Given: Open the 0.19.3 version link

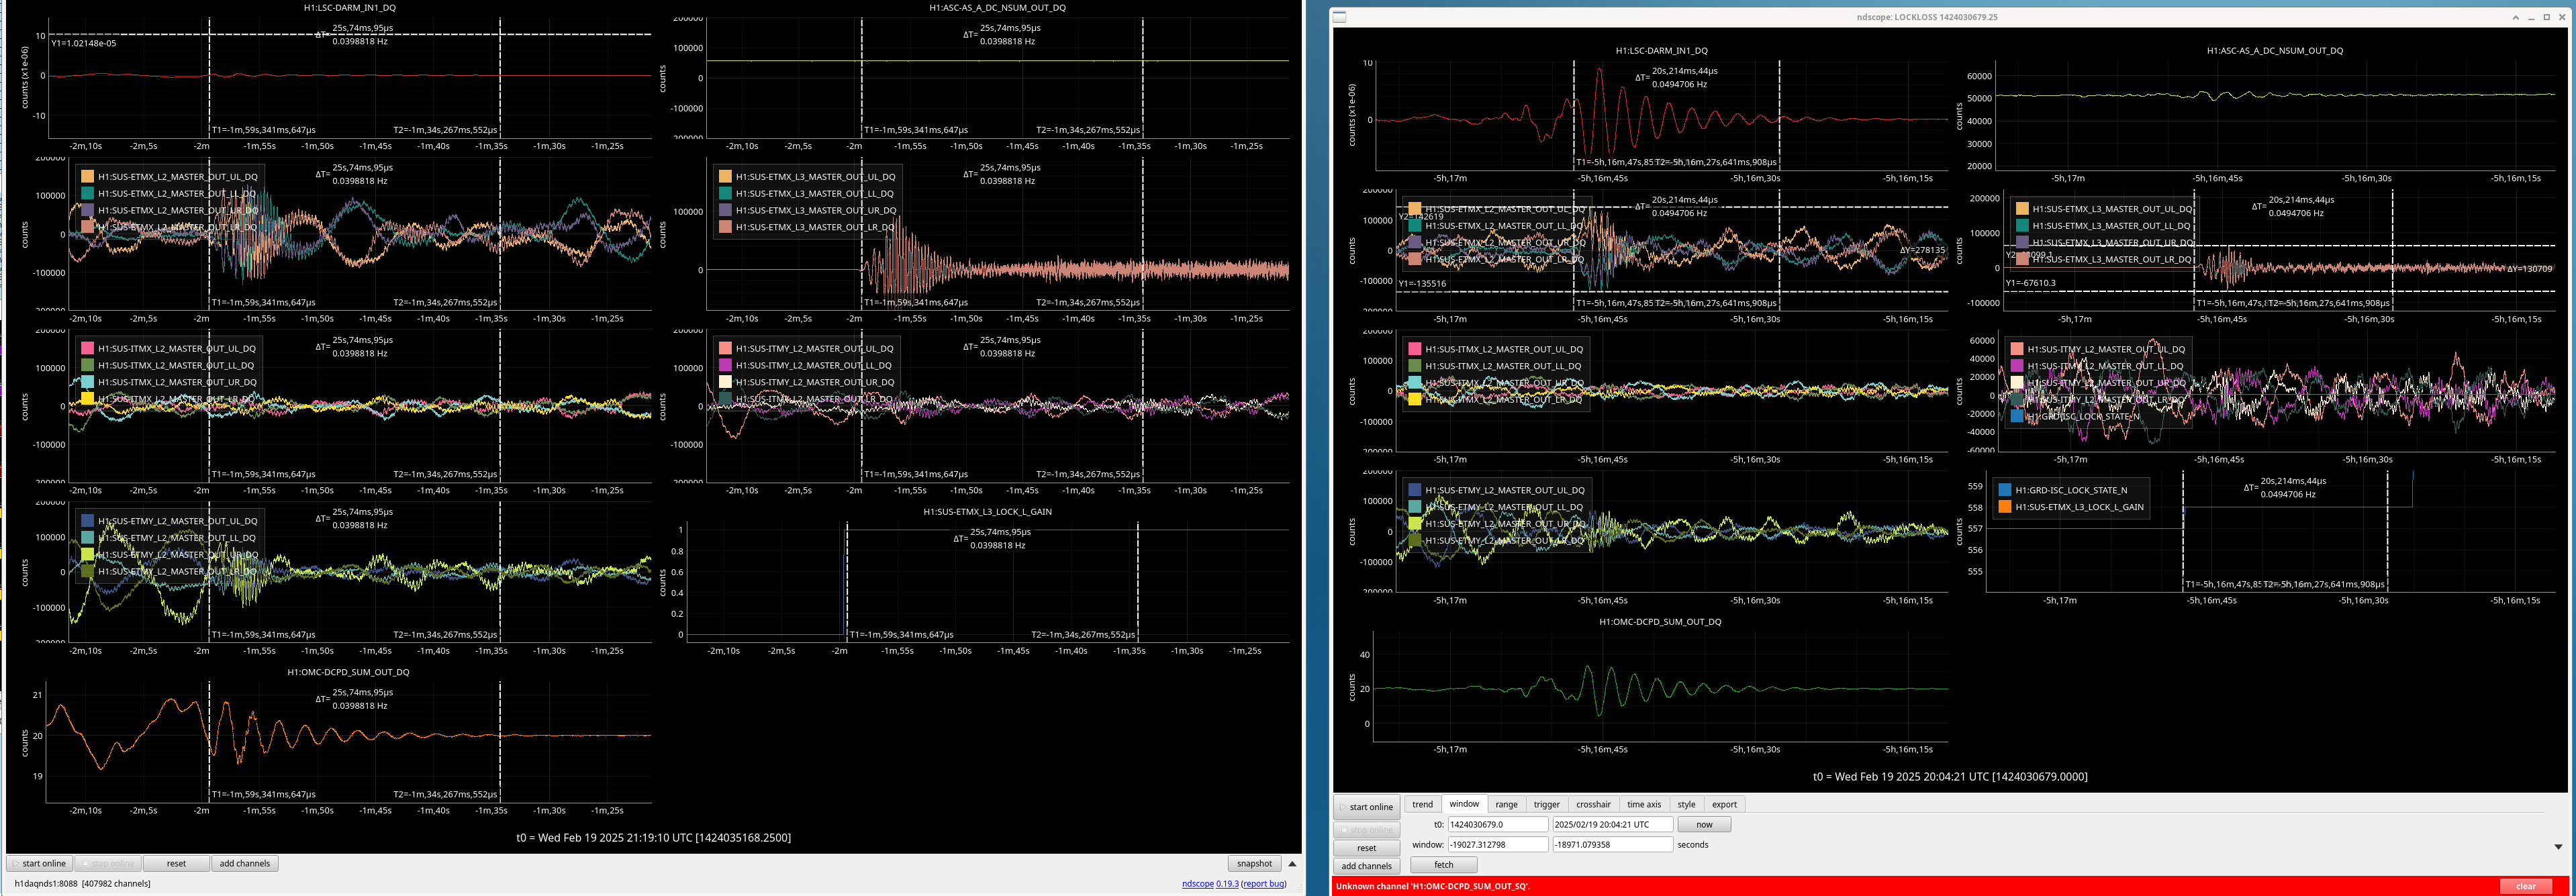Looking at the screenshot, I should tap(1227, 884).
